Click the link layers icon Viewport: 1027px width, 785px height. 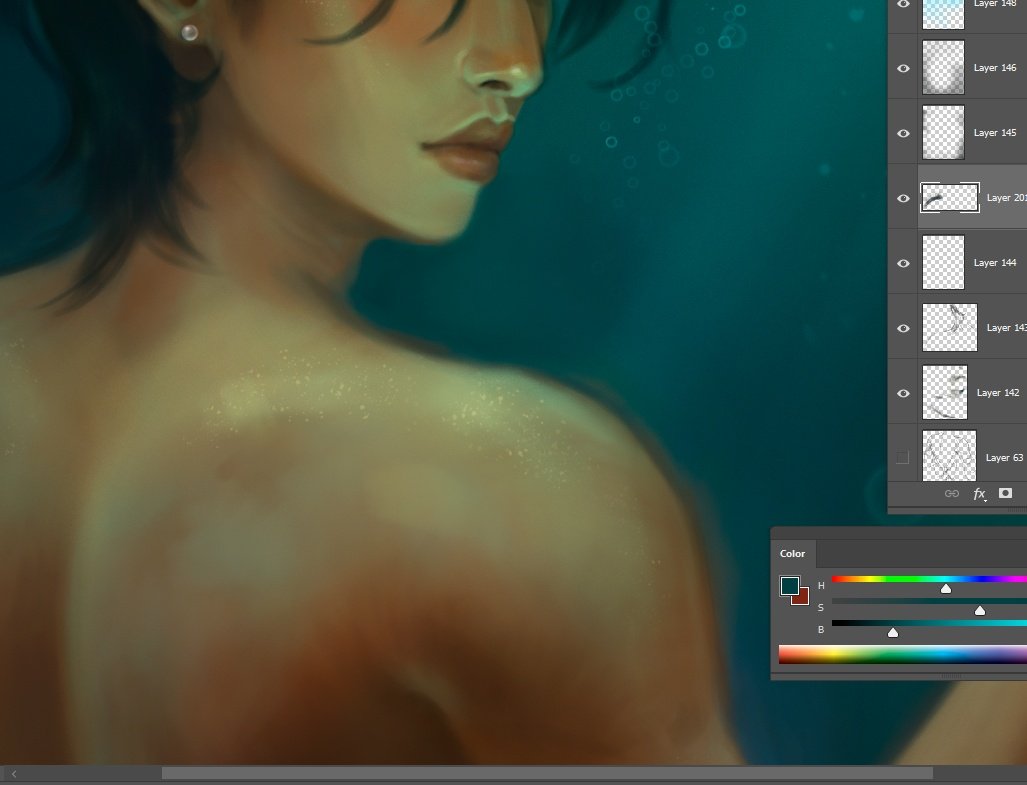click(952, 494)
